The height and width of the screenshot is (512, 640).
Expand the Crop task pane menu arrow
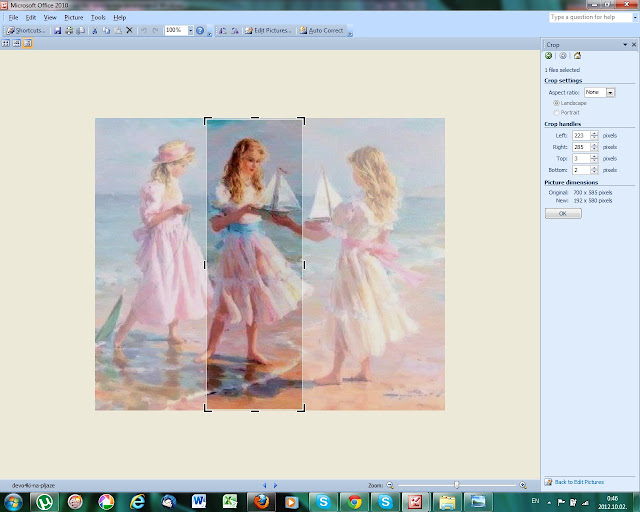pyautogui.click(x=626, y=45)
